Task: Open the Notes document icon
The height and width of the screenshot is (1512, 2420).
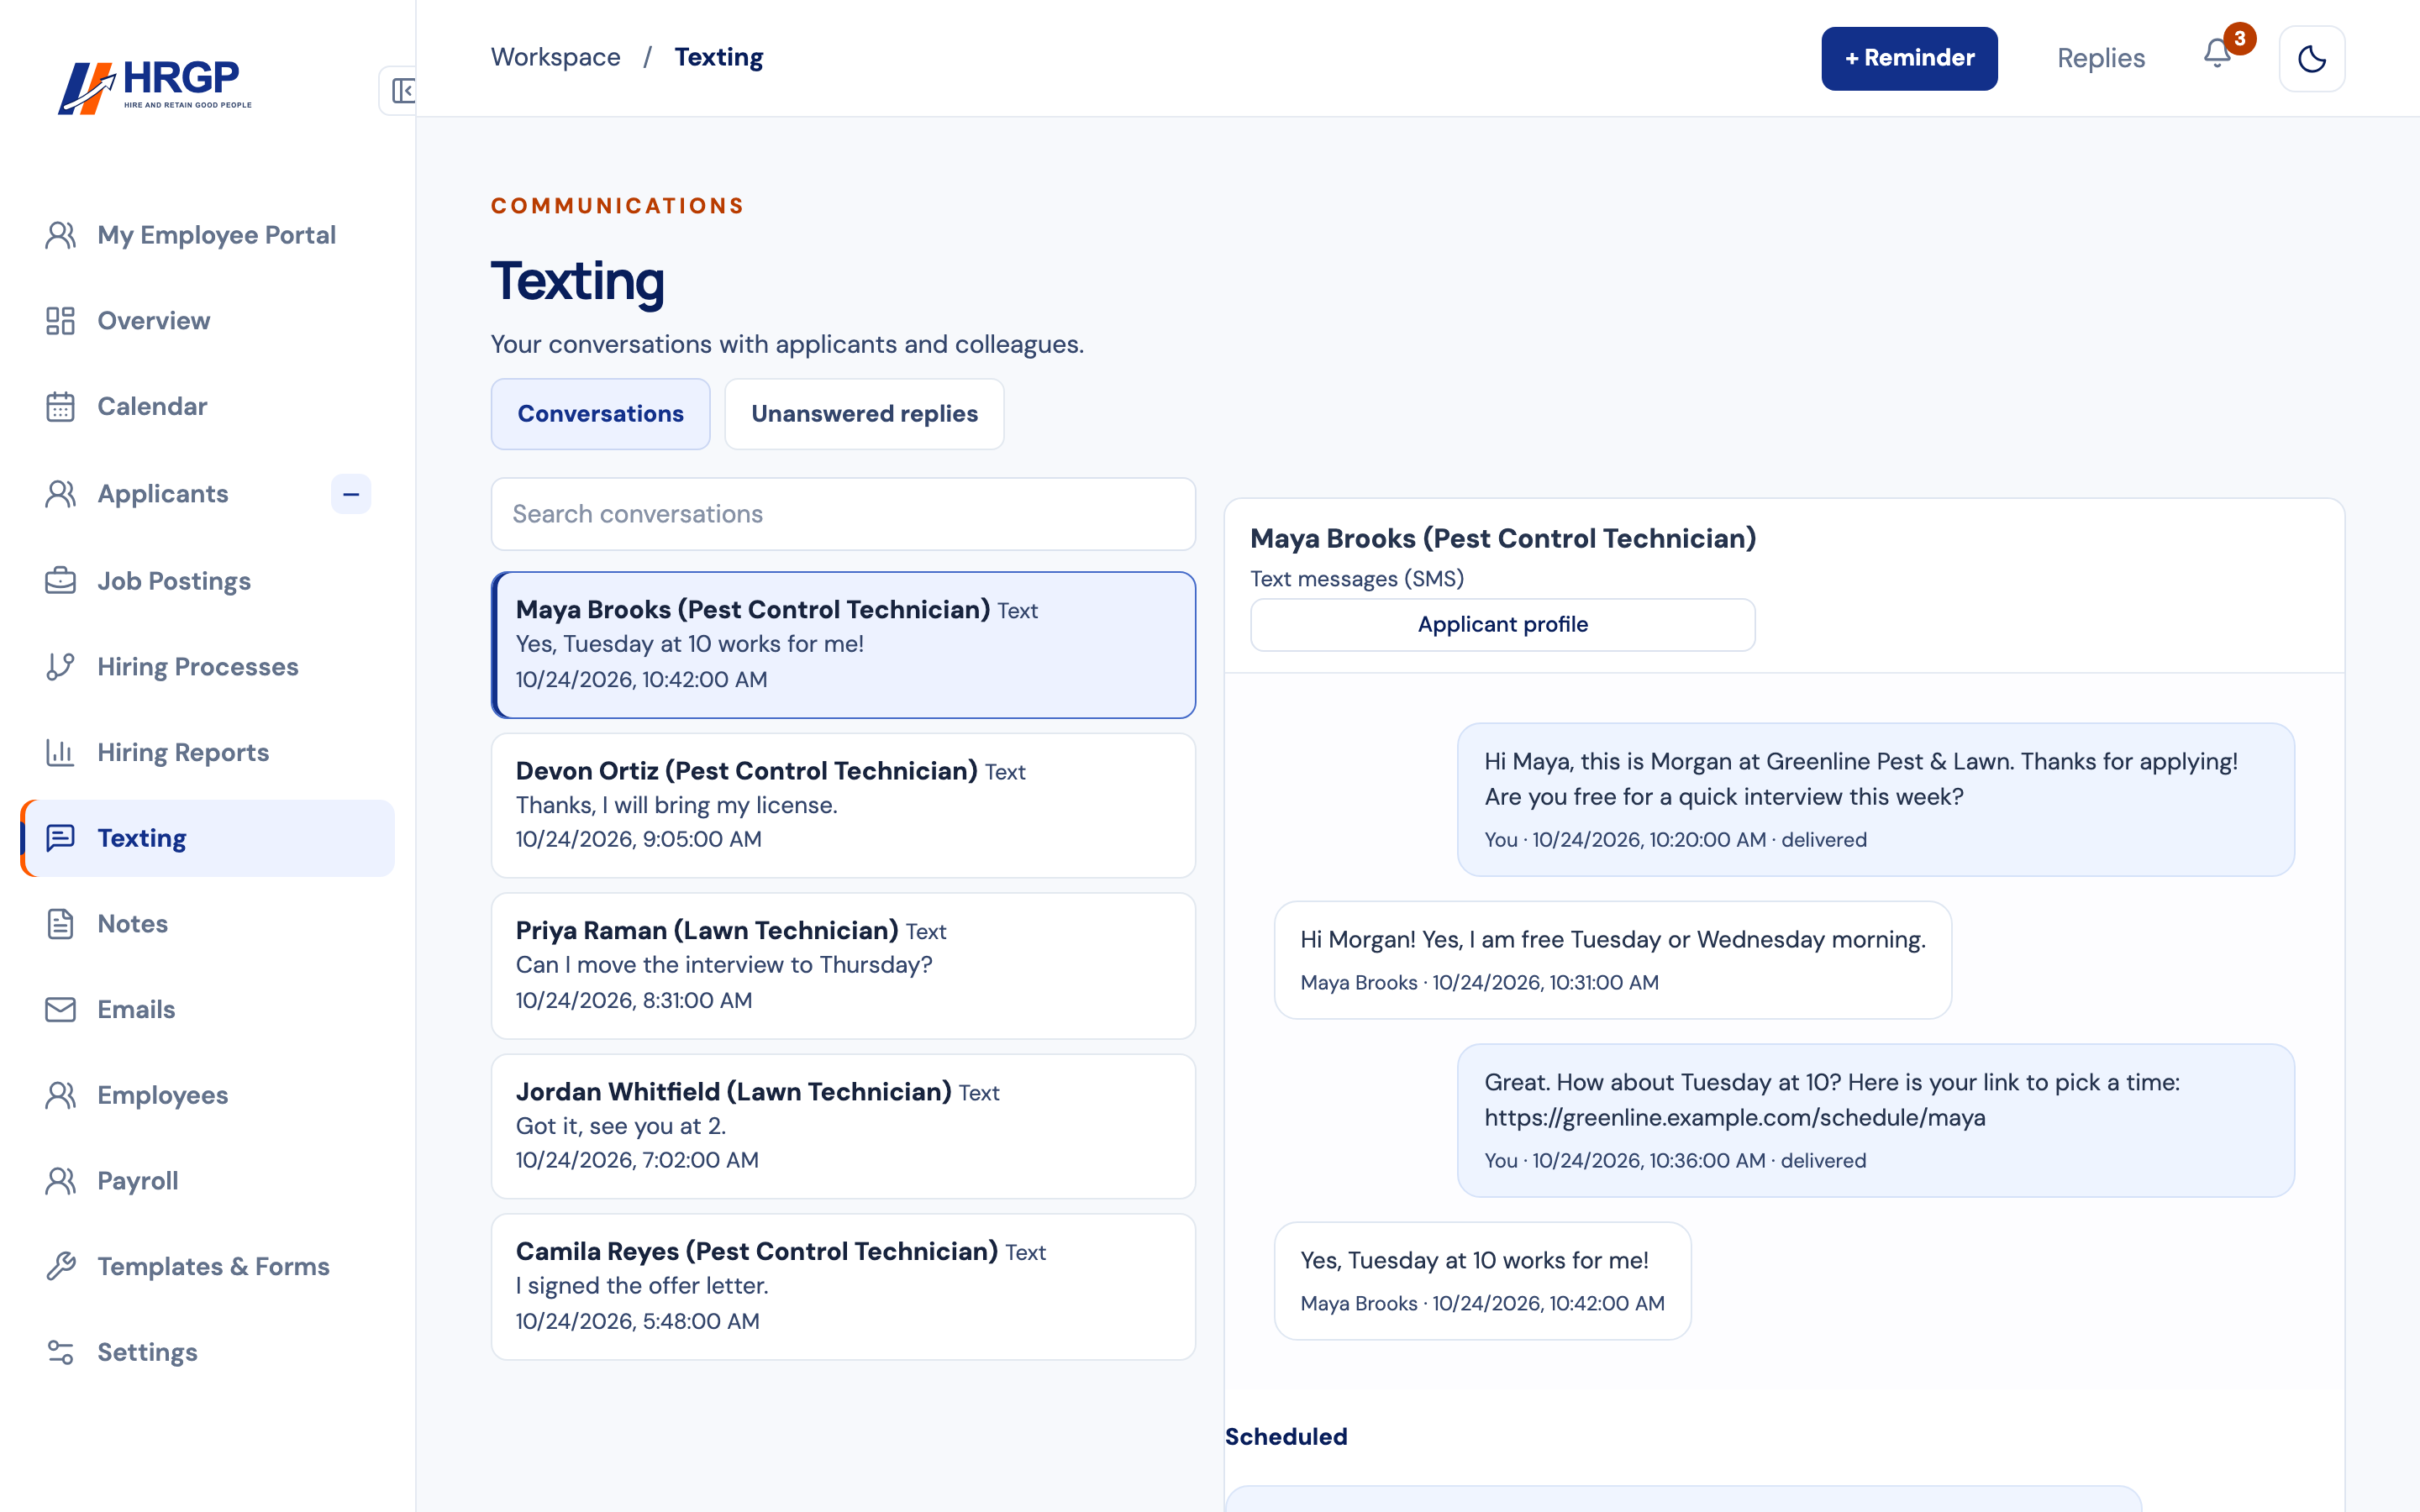Action: click(x=60, y=924)
